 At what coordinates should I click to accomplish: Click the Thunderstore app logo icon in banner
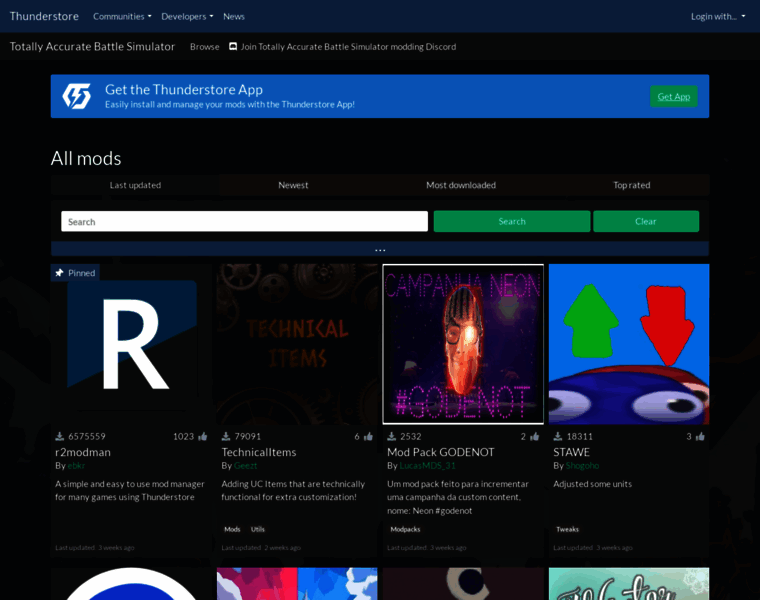coord(76,96)
